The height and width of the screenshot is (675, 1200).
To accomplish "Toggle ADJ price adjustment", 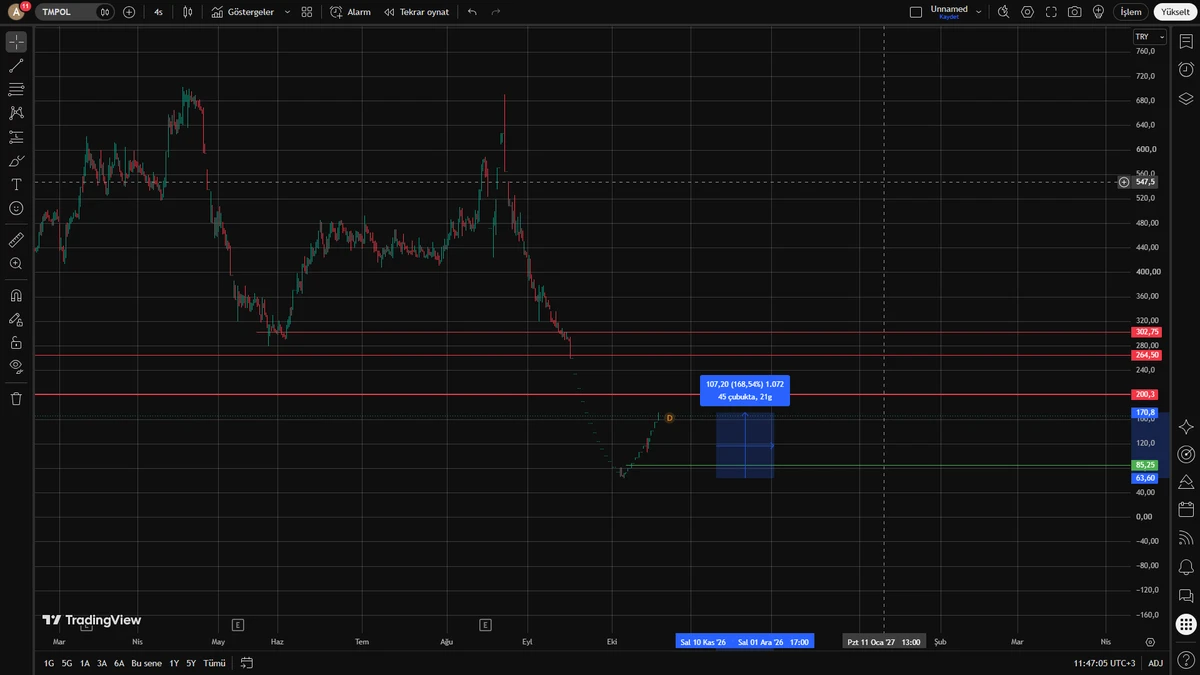I will [x=1155, y=663].
